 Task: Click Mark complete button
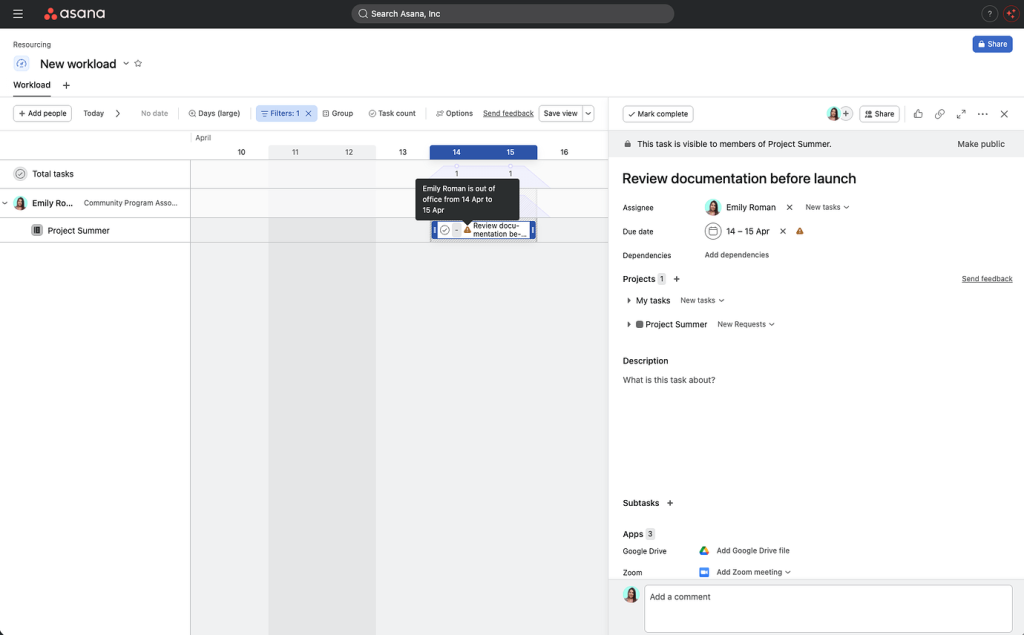[658, 114]
